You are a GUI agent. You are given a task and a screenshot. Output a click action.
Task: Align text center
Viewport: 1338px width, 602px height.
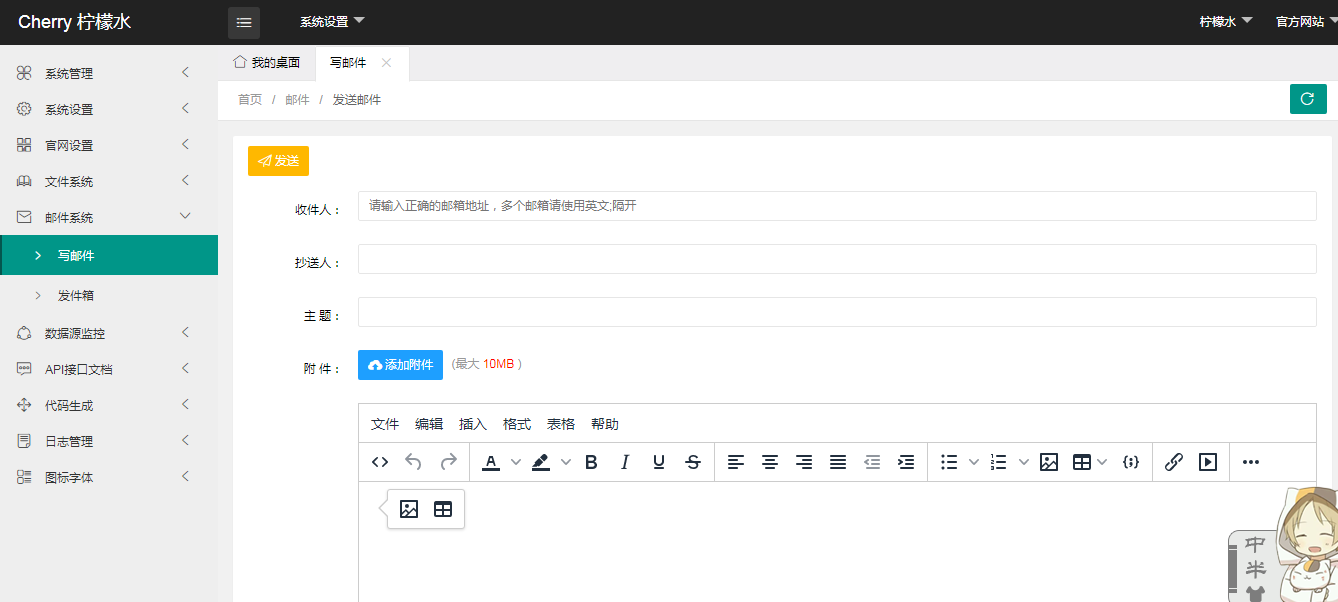pyautogui.click(x=770, y=462)
